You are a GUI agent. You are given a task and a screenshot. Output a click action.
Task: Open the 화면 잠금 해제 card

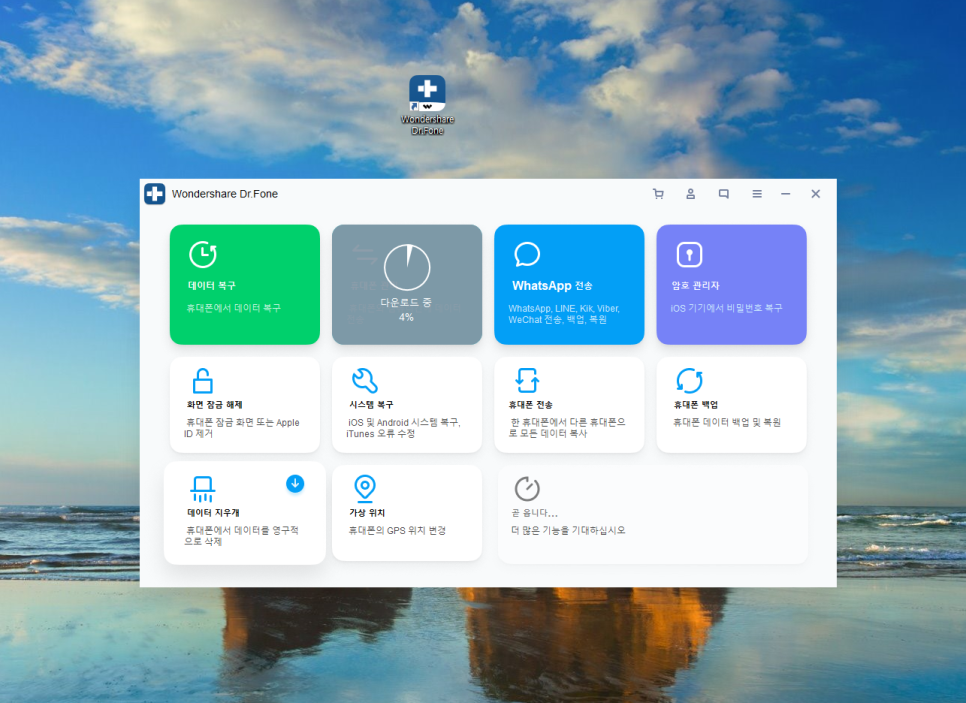click(245, 405)
